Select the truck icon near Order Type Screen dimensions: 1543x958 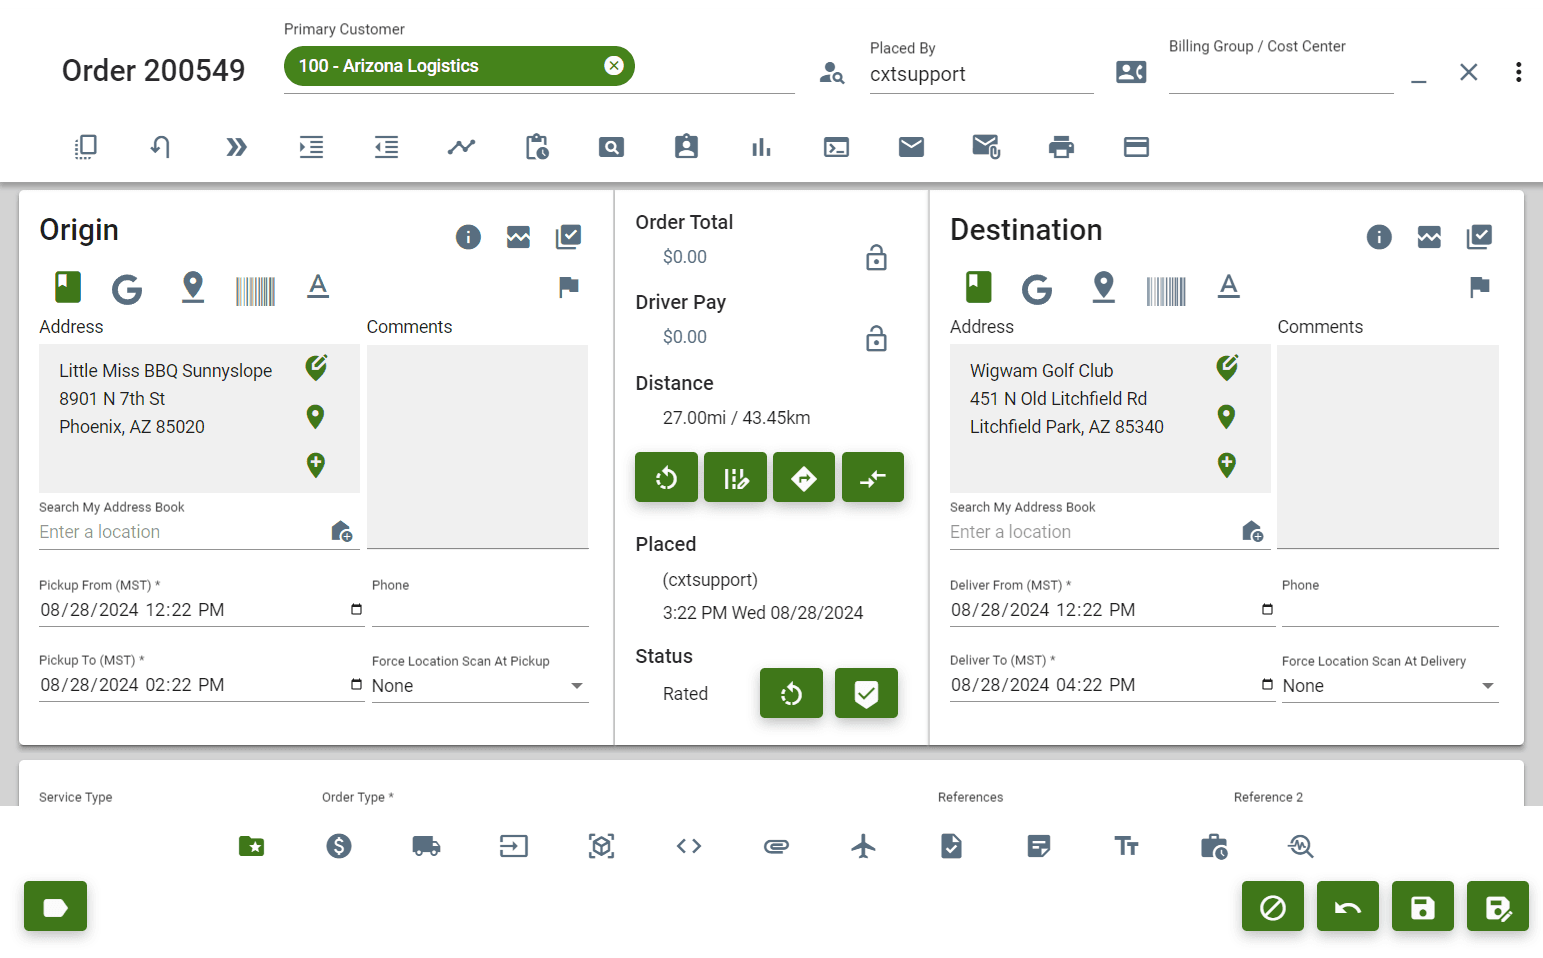point(426,846)
